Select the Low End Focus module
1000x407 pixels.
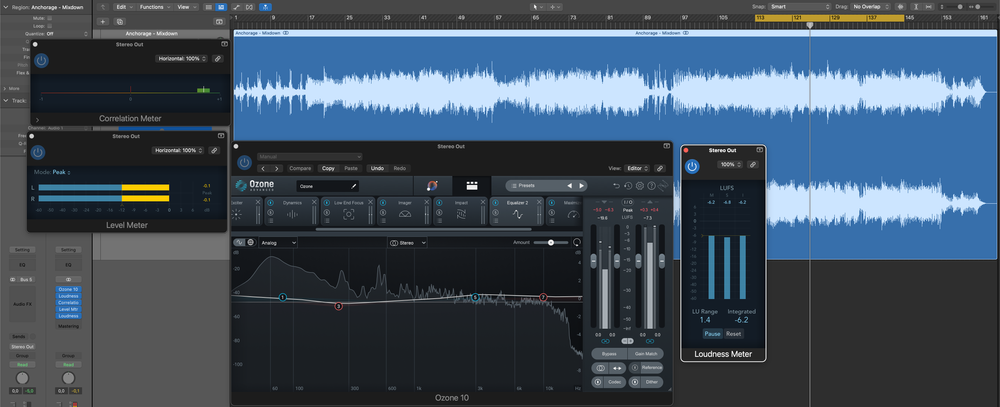348,211
